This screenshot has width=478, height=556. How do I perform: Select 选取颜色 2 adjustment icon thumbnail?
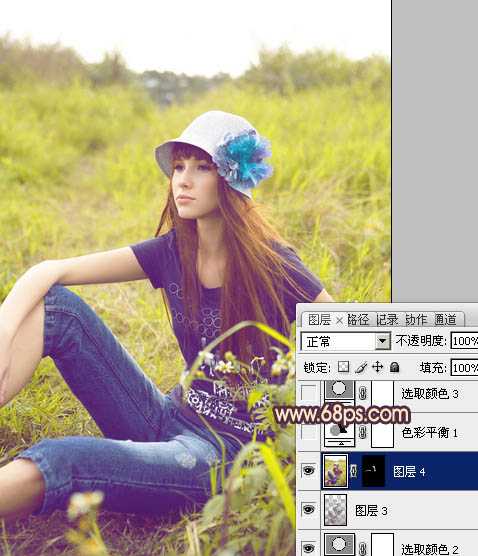coord(339,545)
